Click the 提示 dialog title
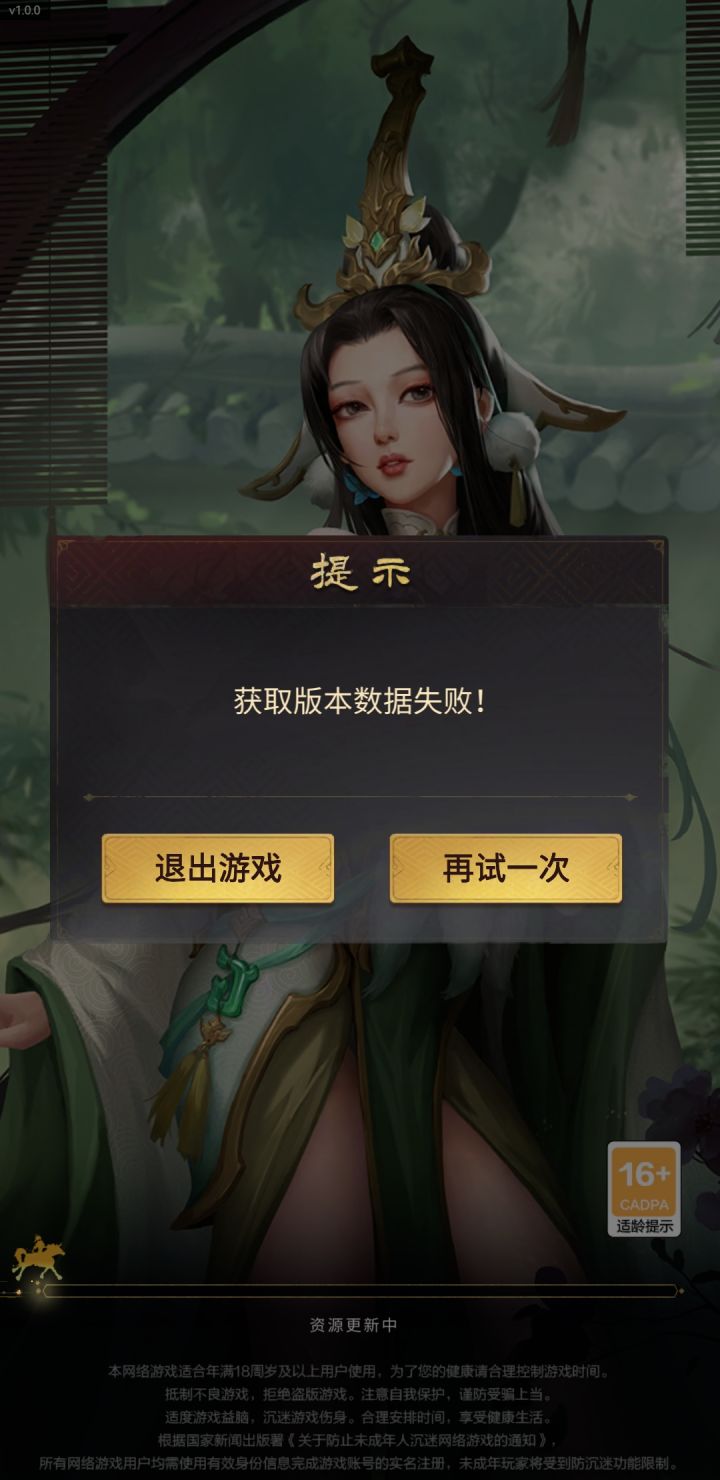Screen dimensions: 720x1480 click(360, 573)
